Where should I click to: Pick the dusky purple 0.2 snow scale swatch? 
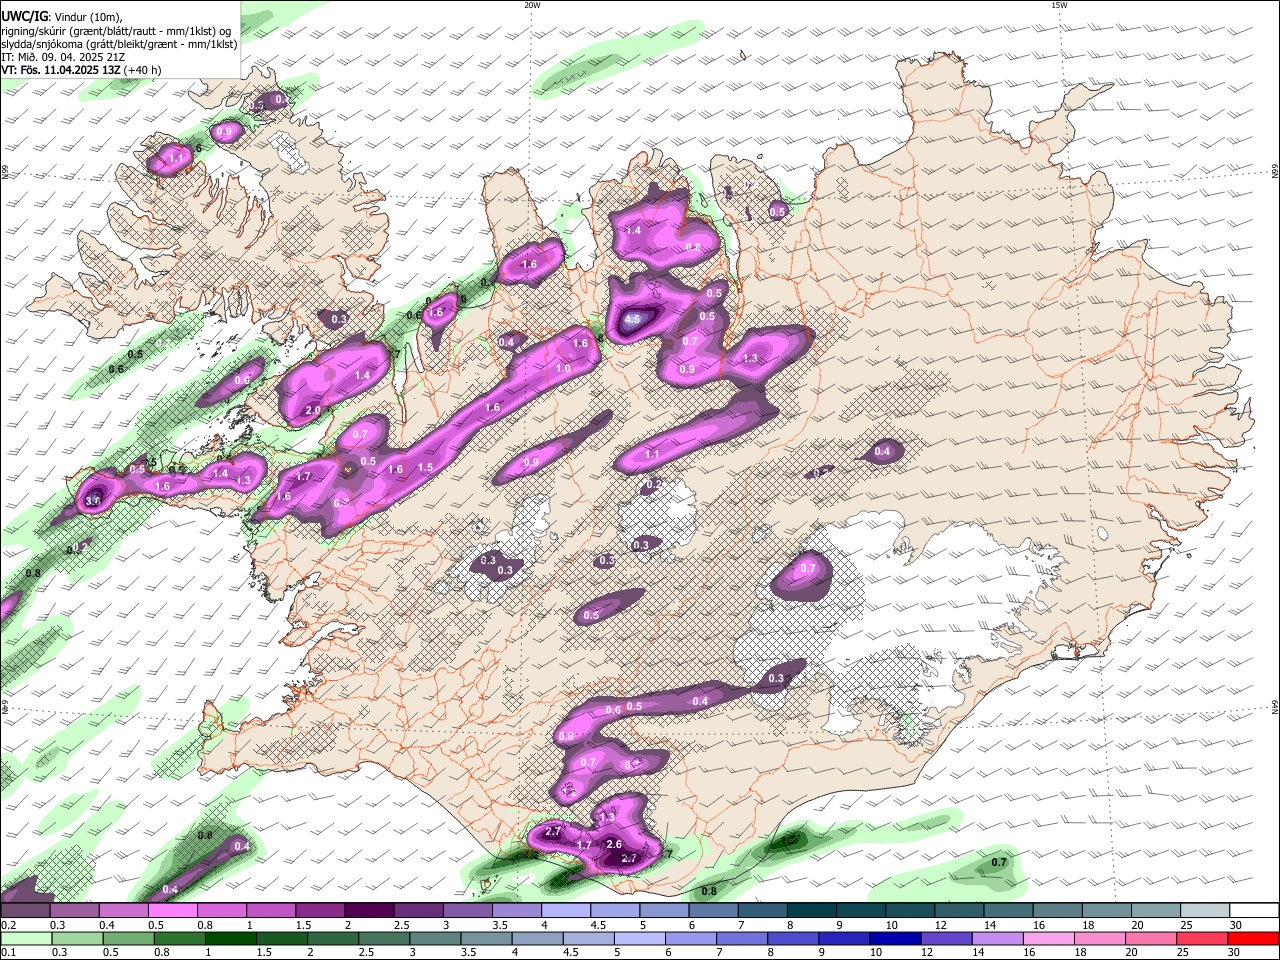(x=25, y=911)
